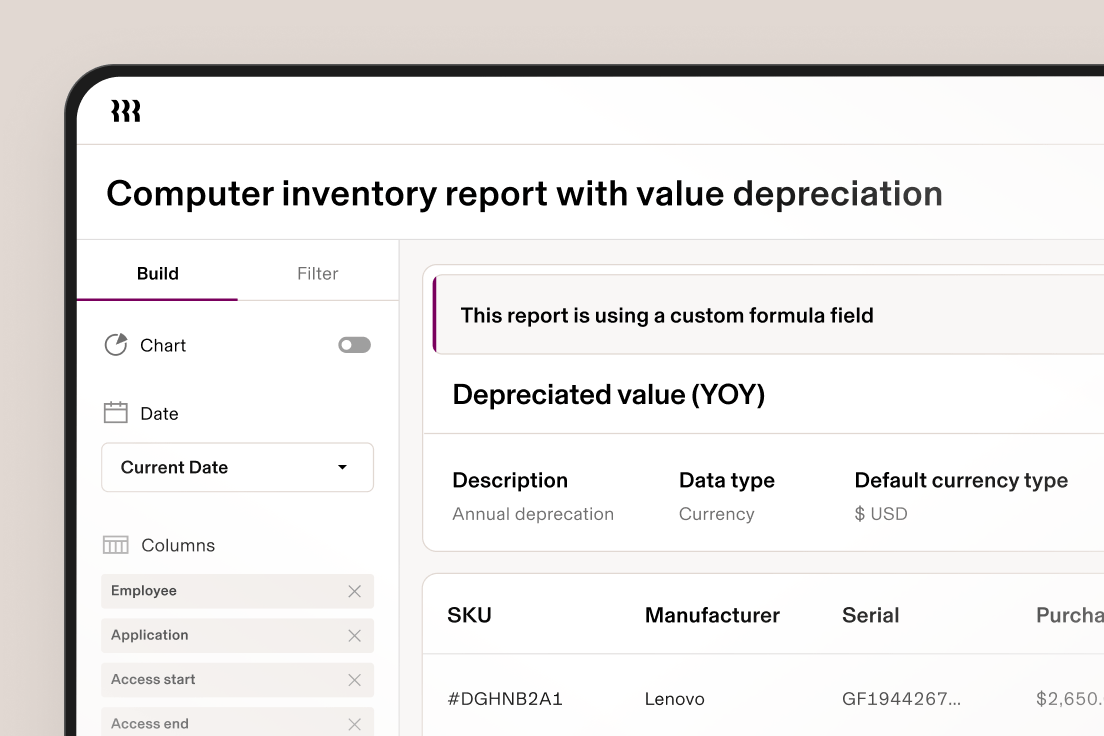Open the Current Date dropdown
Viewport: 1104px width, 736px height.
pyautogui.click(x=237, y=467)
